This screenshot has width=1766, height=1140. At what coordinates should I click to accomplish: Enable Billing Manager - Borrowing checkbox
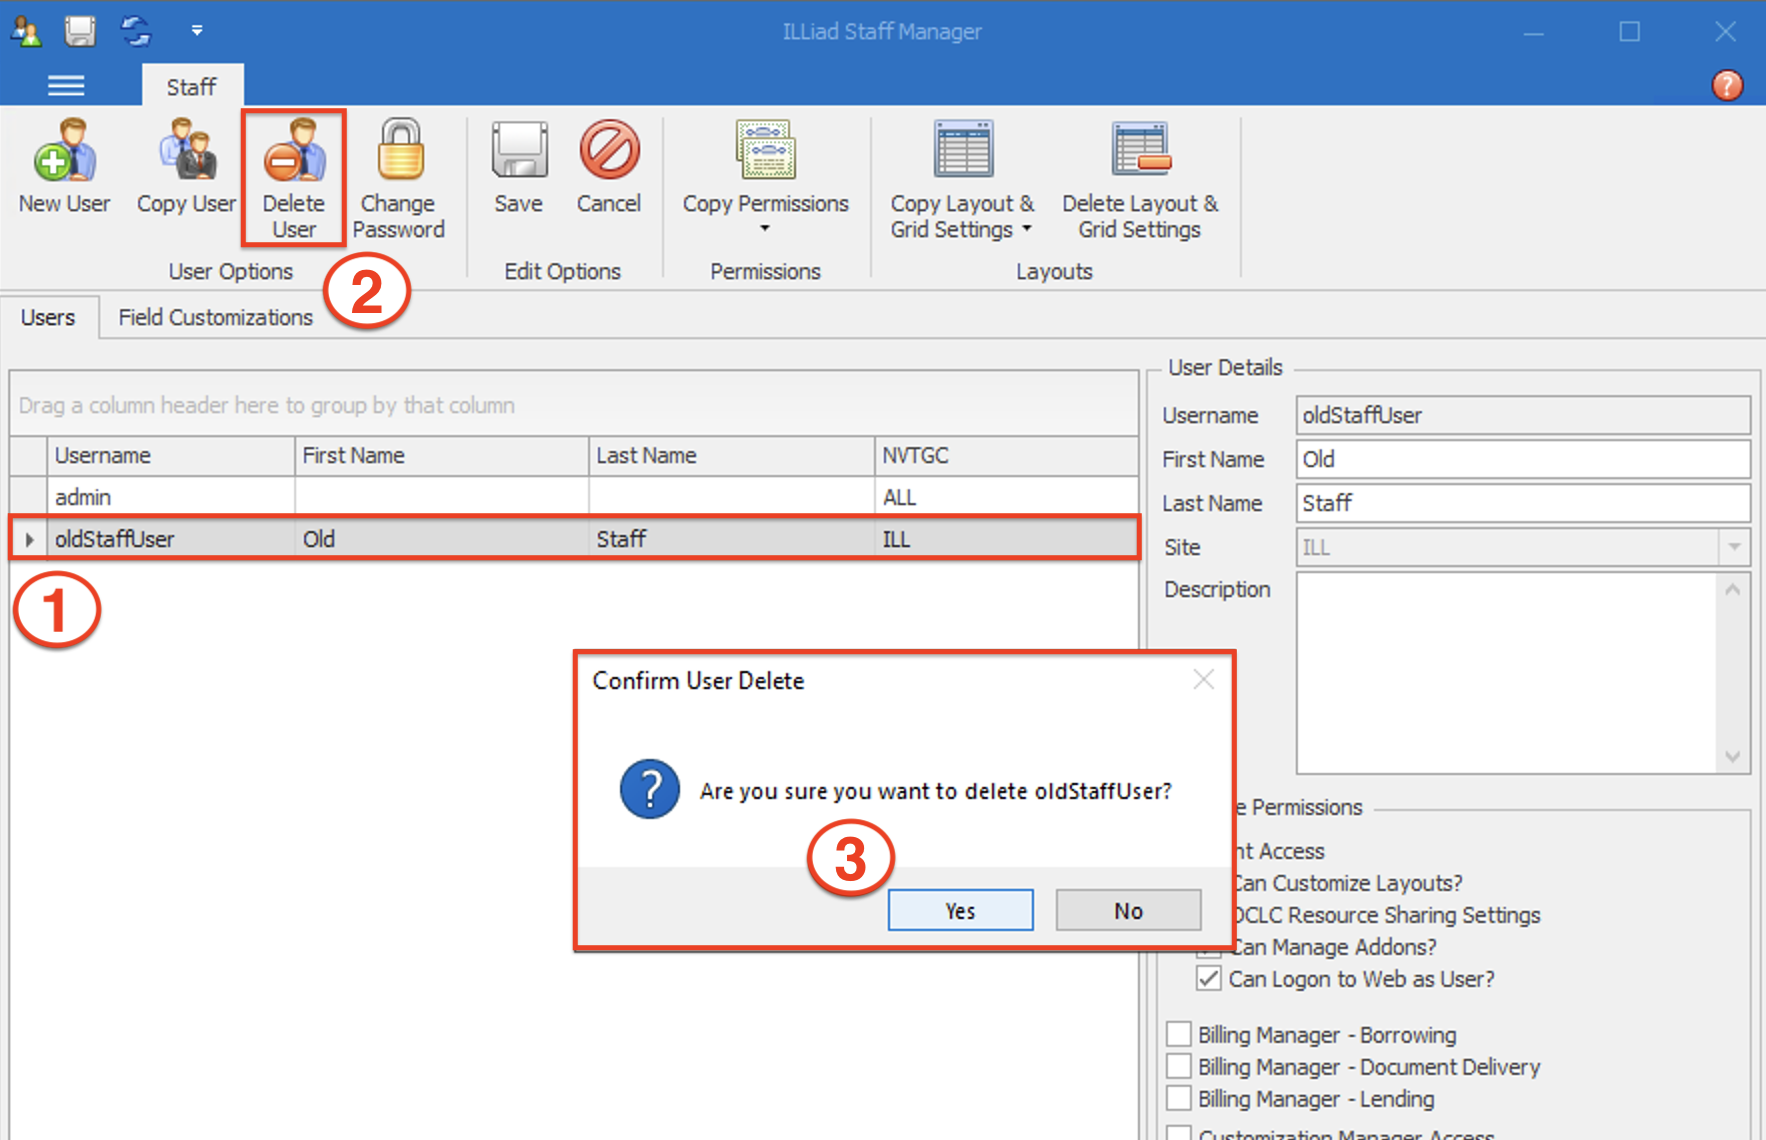[1180, 1034]
